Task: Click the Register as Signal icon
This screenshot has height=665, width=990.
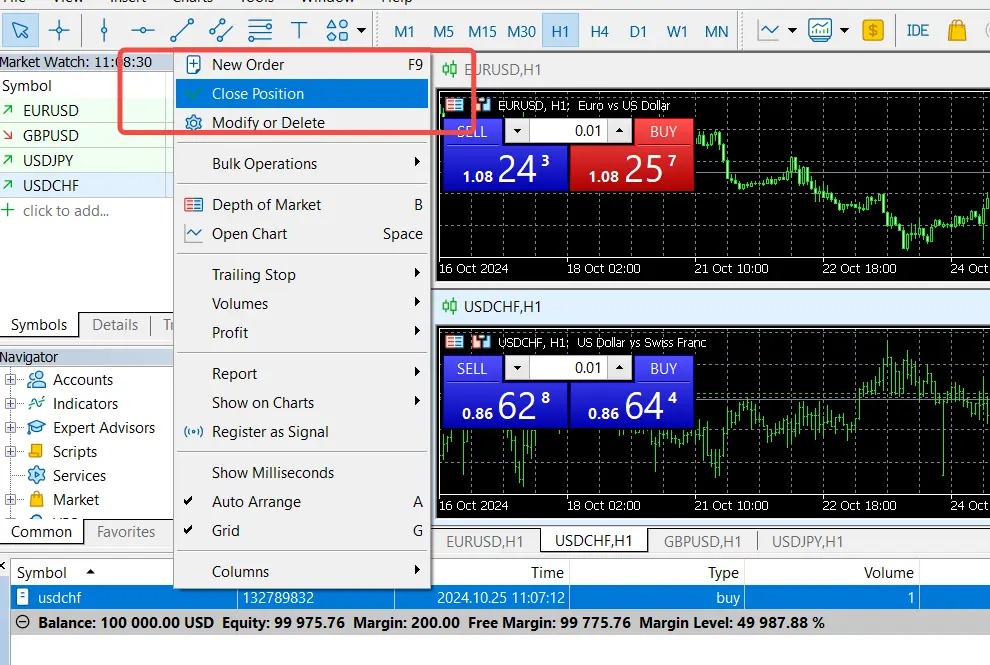Action: (x=194, y=432)
